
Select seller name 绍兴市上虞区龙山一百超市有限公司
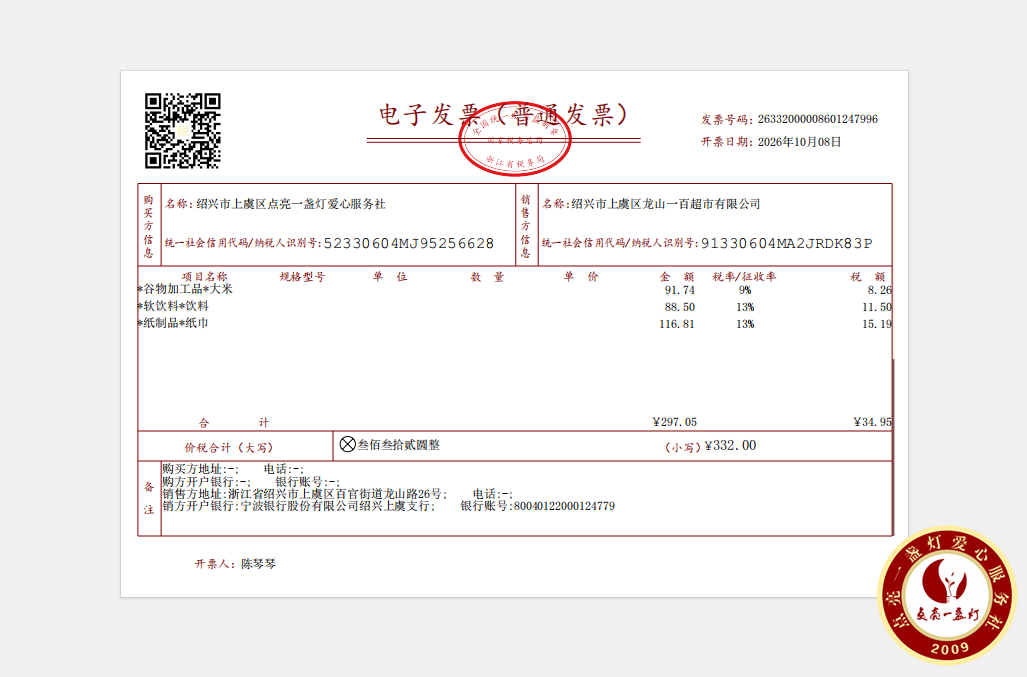point(665,204)
